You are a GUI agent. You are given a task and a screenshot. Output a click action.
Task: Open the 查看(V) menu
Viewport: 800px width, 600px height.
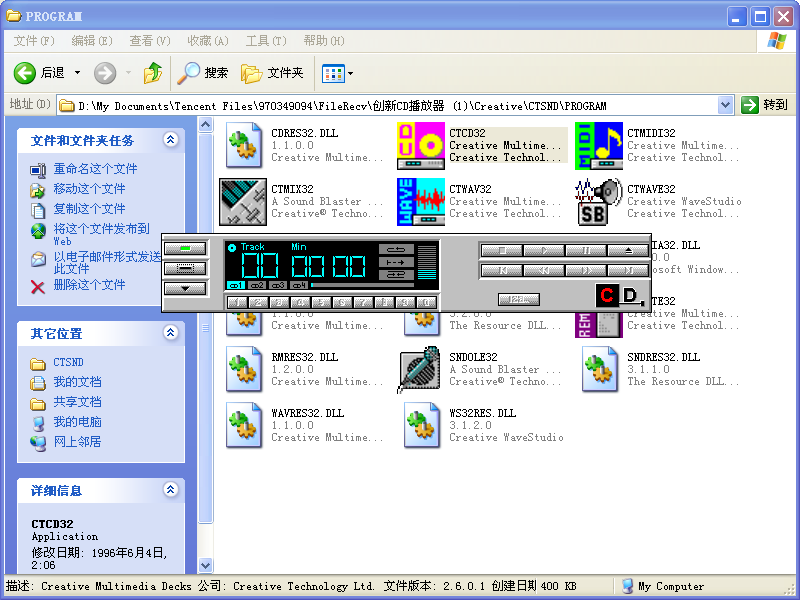pyautogui.click(x=149, y=41)
